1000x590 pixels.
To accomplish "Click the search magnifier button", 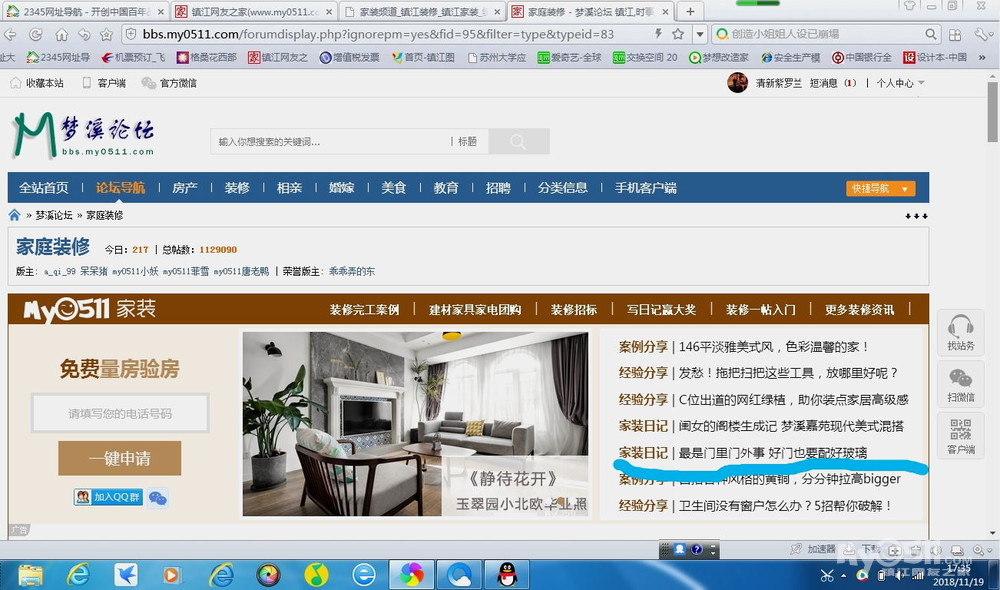I will pyautogui.click(x=518, y=142).
